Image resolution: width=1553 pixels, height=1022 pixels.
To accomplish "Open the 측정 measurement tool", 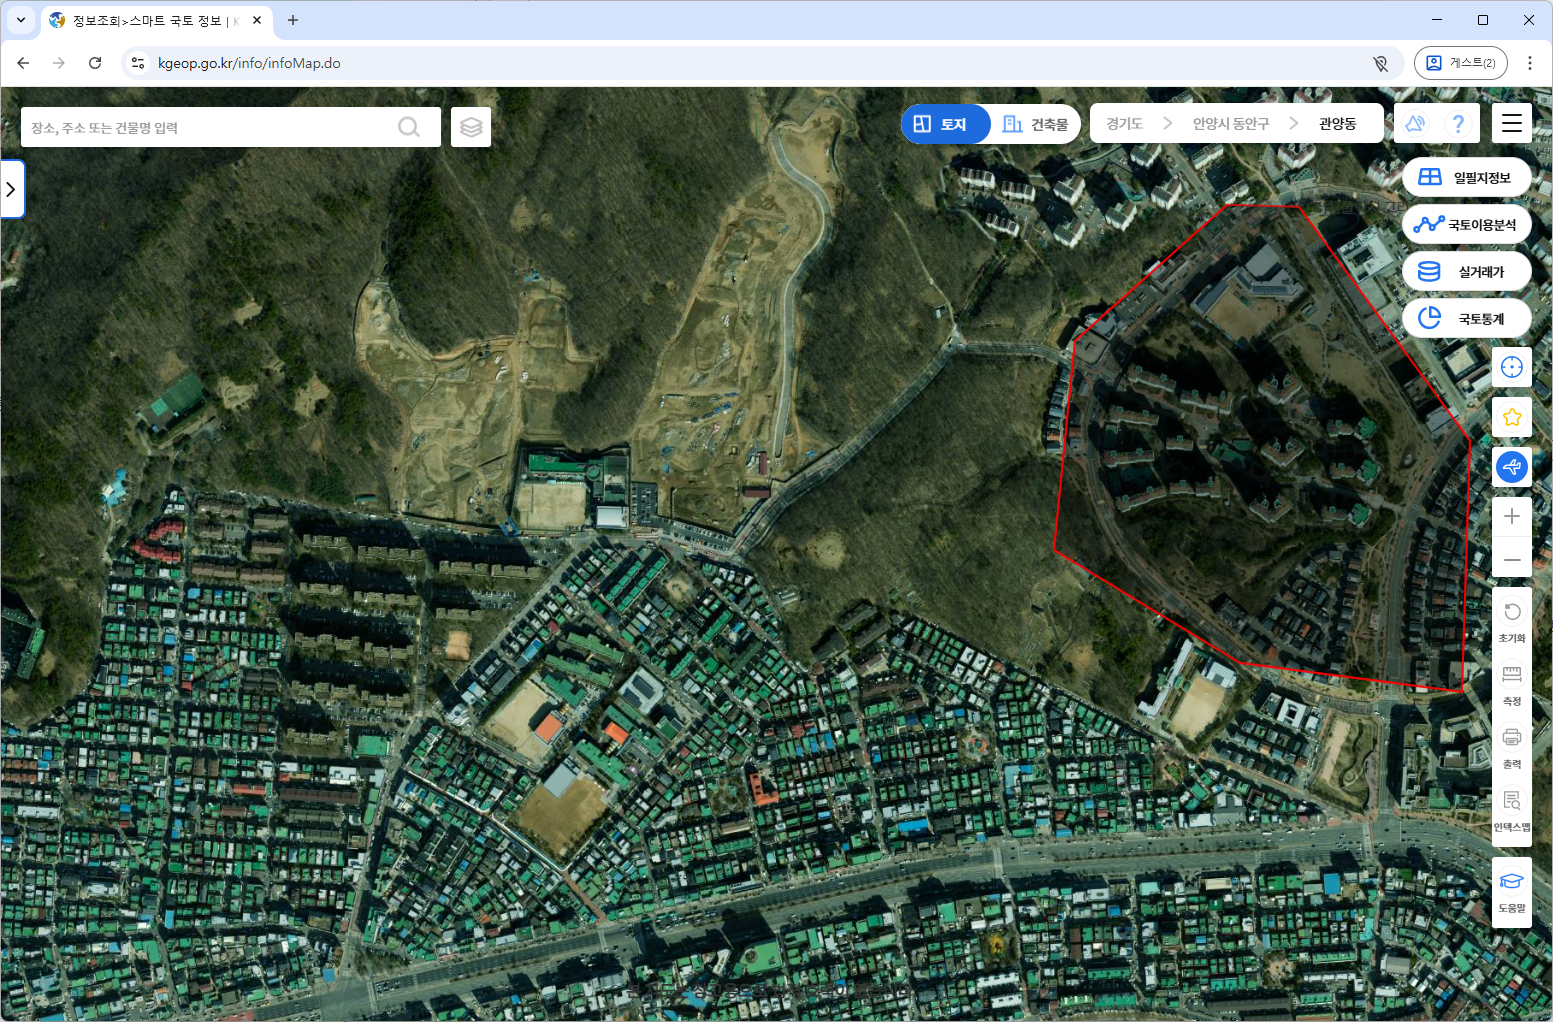I will (x=1512, y=685).
